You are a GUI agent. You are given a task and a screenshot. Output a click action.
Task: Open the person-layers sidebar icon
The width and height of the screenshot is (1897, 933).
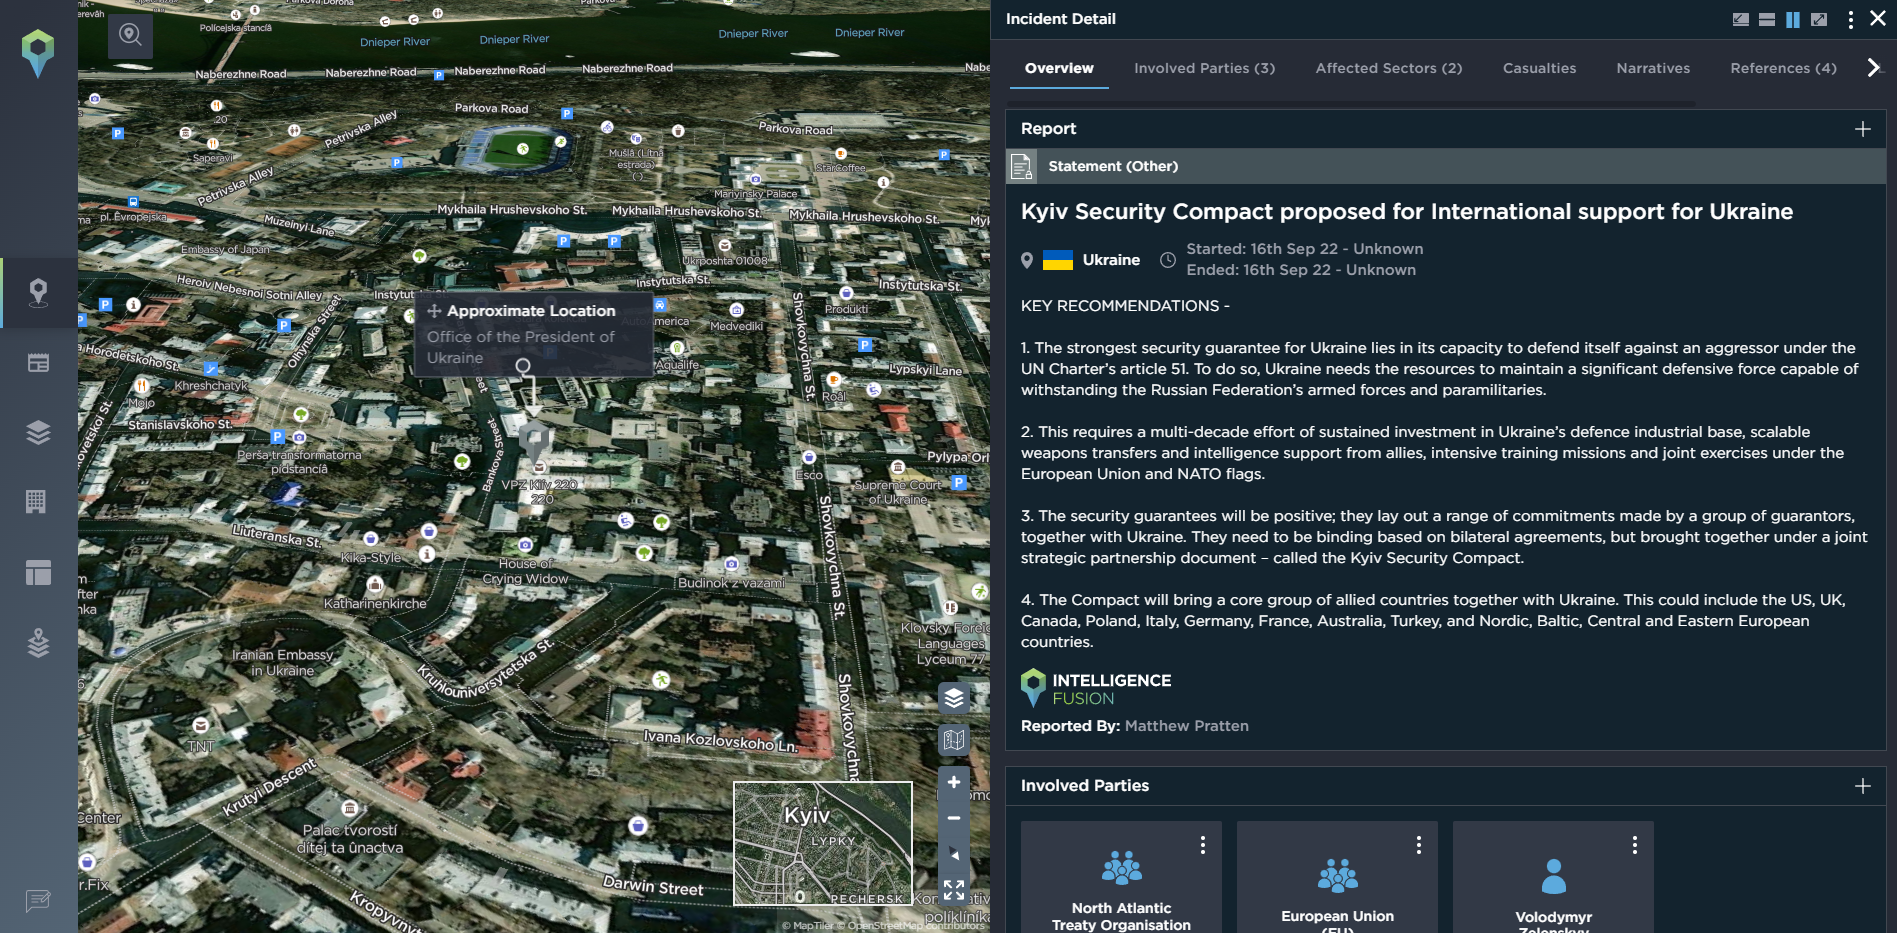click(38, 642)
